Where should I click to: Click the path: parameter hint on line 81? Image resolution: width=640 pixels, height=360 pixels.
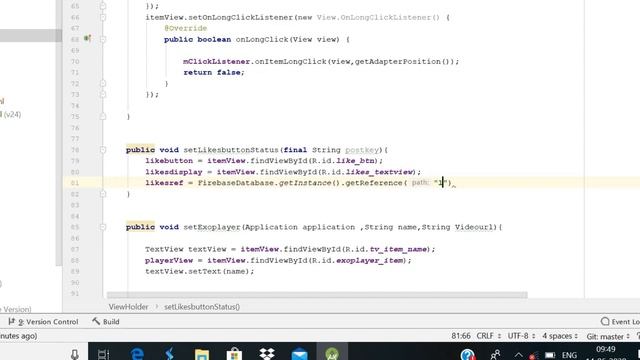420,183
